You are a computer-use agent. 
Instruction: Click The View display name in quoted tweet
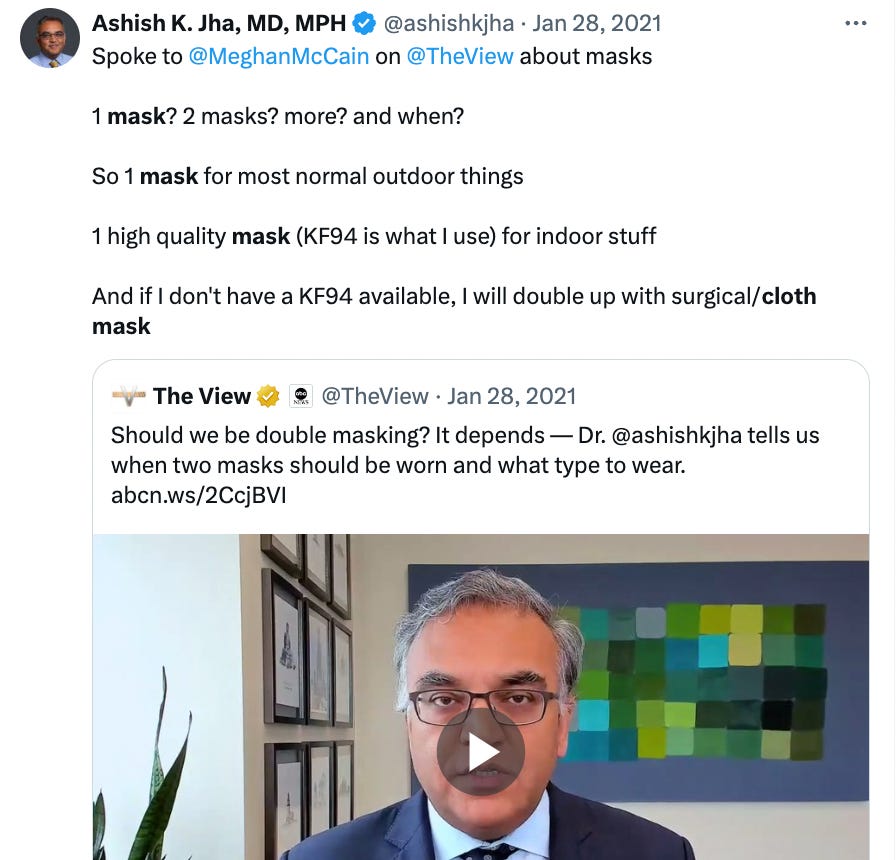pyautogui.click(x=202, y=396)
